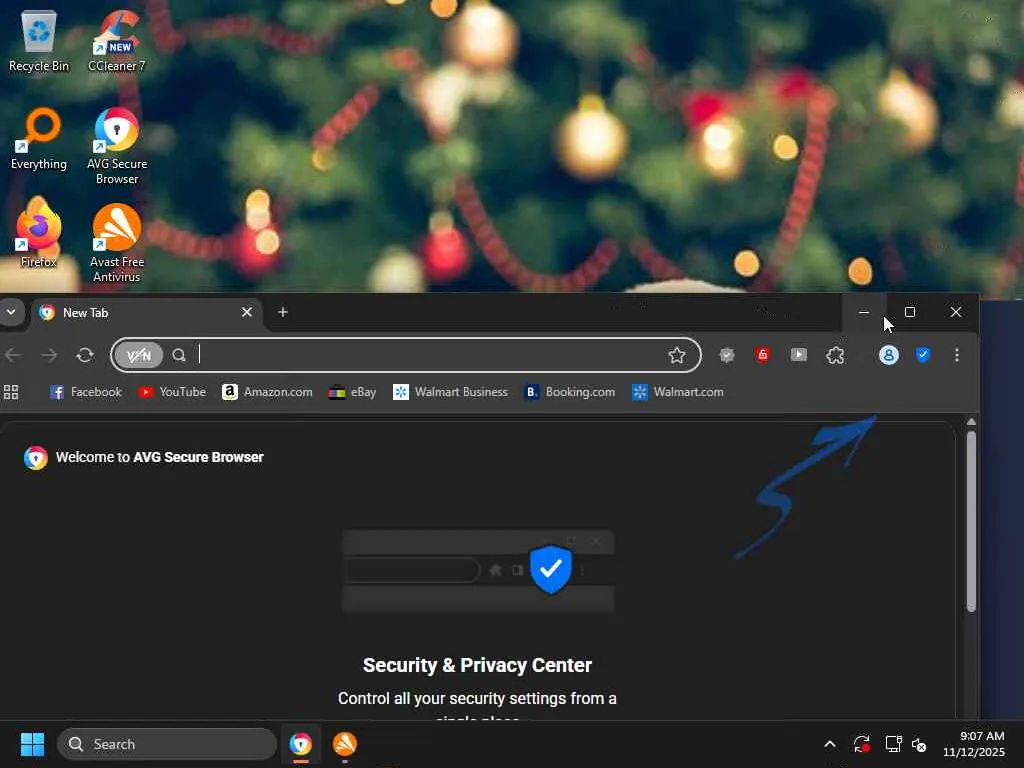The width and height of the screenshot is (1024, 768).
Task: Click the search magnifier in address bar
Action: [x=179, y=355]
